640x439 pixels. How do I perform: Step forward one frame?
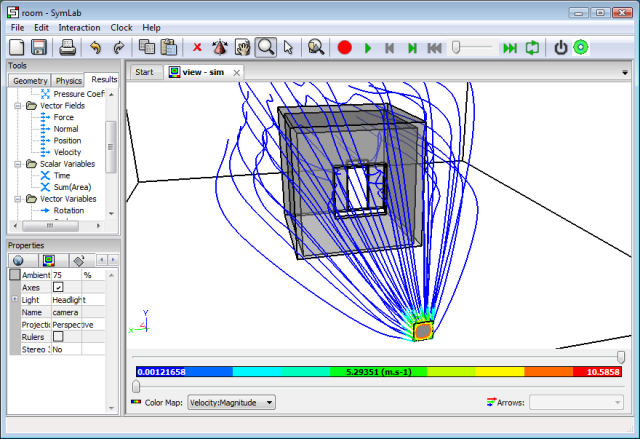(x=412, y=48)
